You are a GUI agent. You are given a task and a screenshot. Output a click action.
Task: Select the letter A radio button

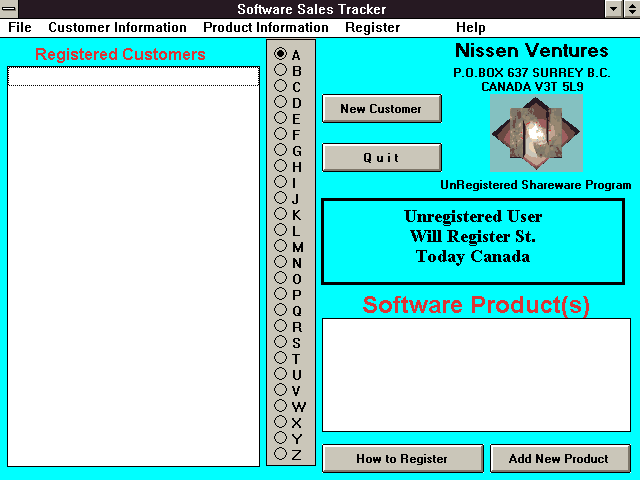click(x=281, y=54)
